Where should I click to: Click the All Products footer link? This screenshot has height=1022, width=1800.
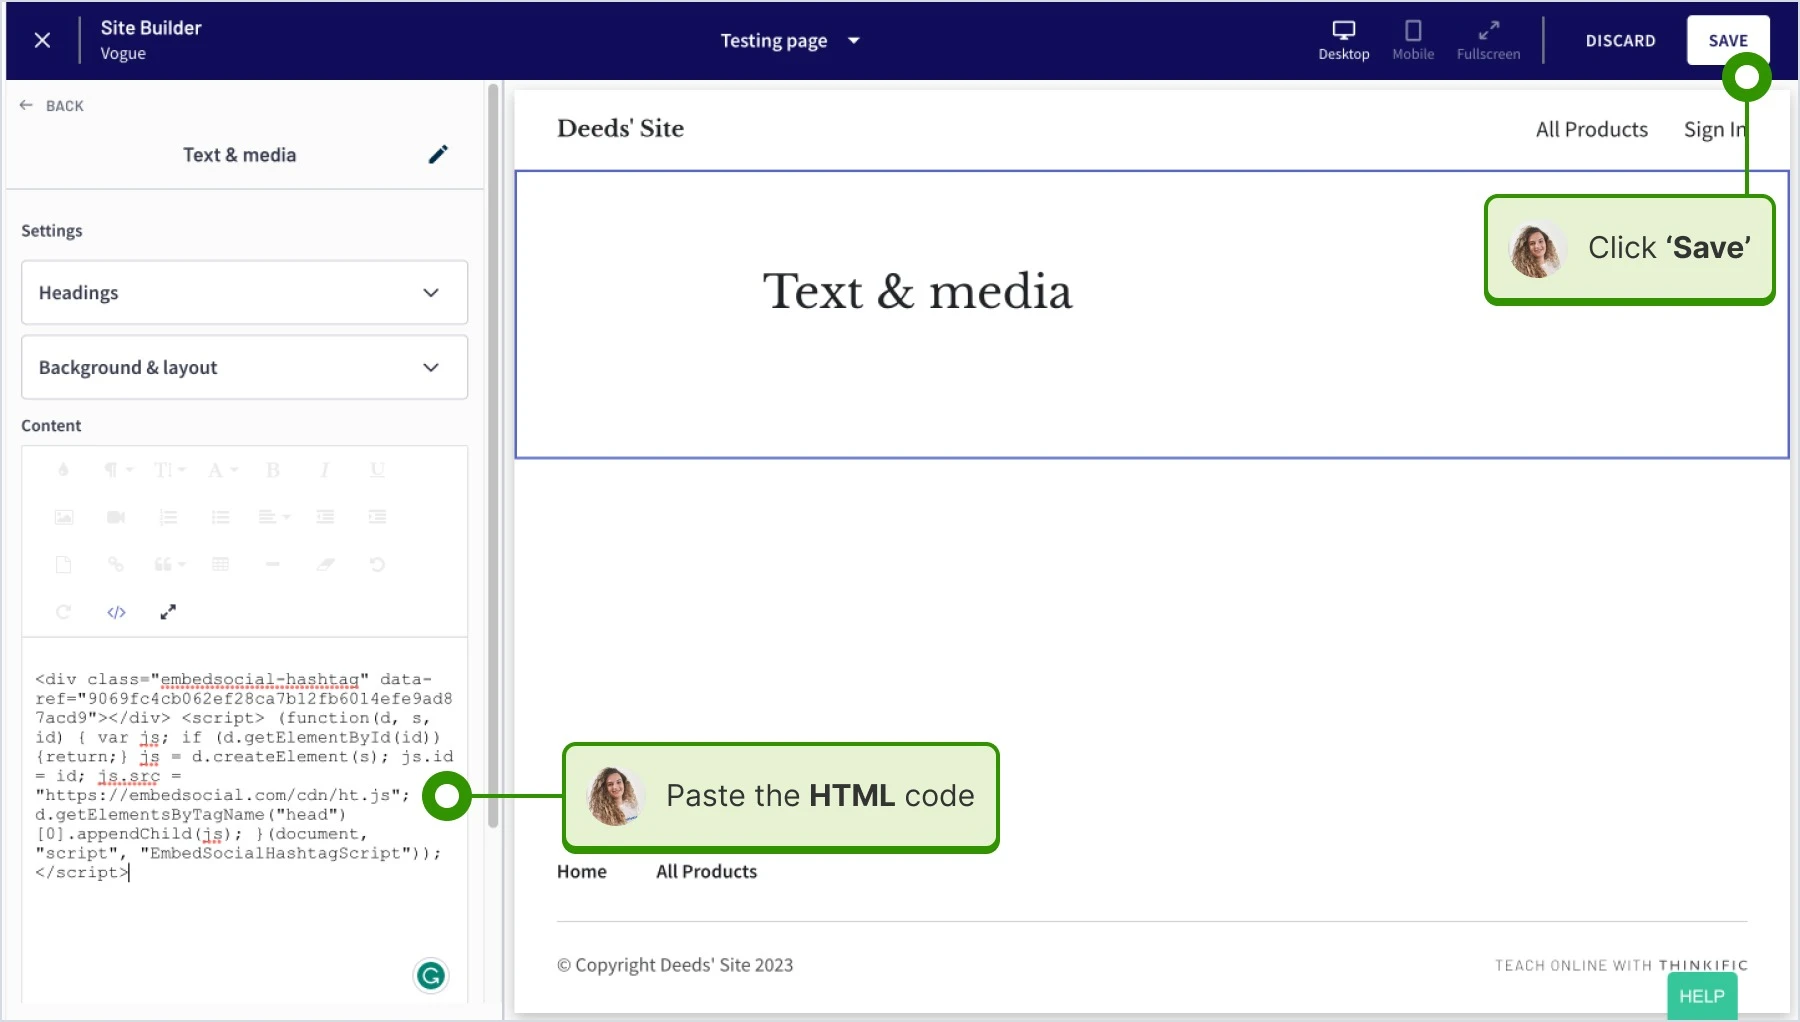pyautogui.click(x=706, y=871)
